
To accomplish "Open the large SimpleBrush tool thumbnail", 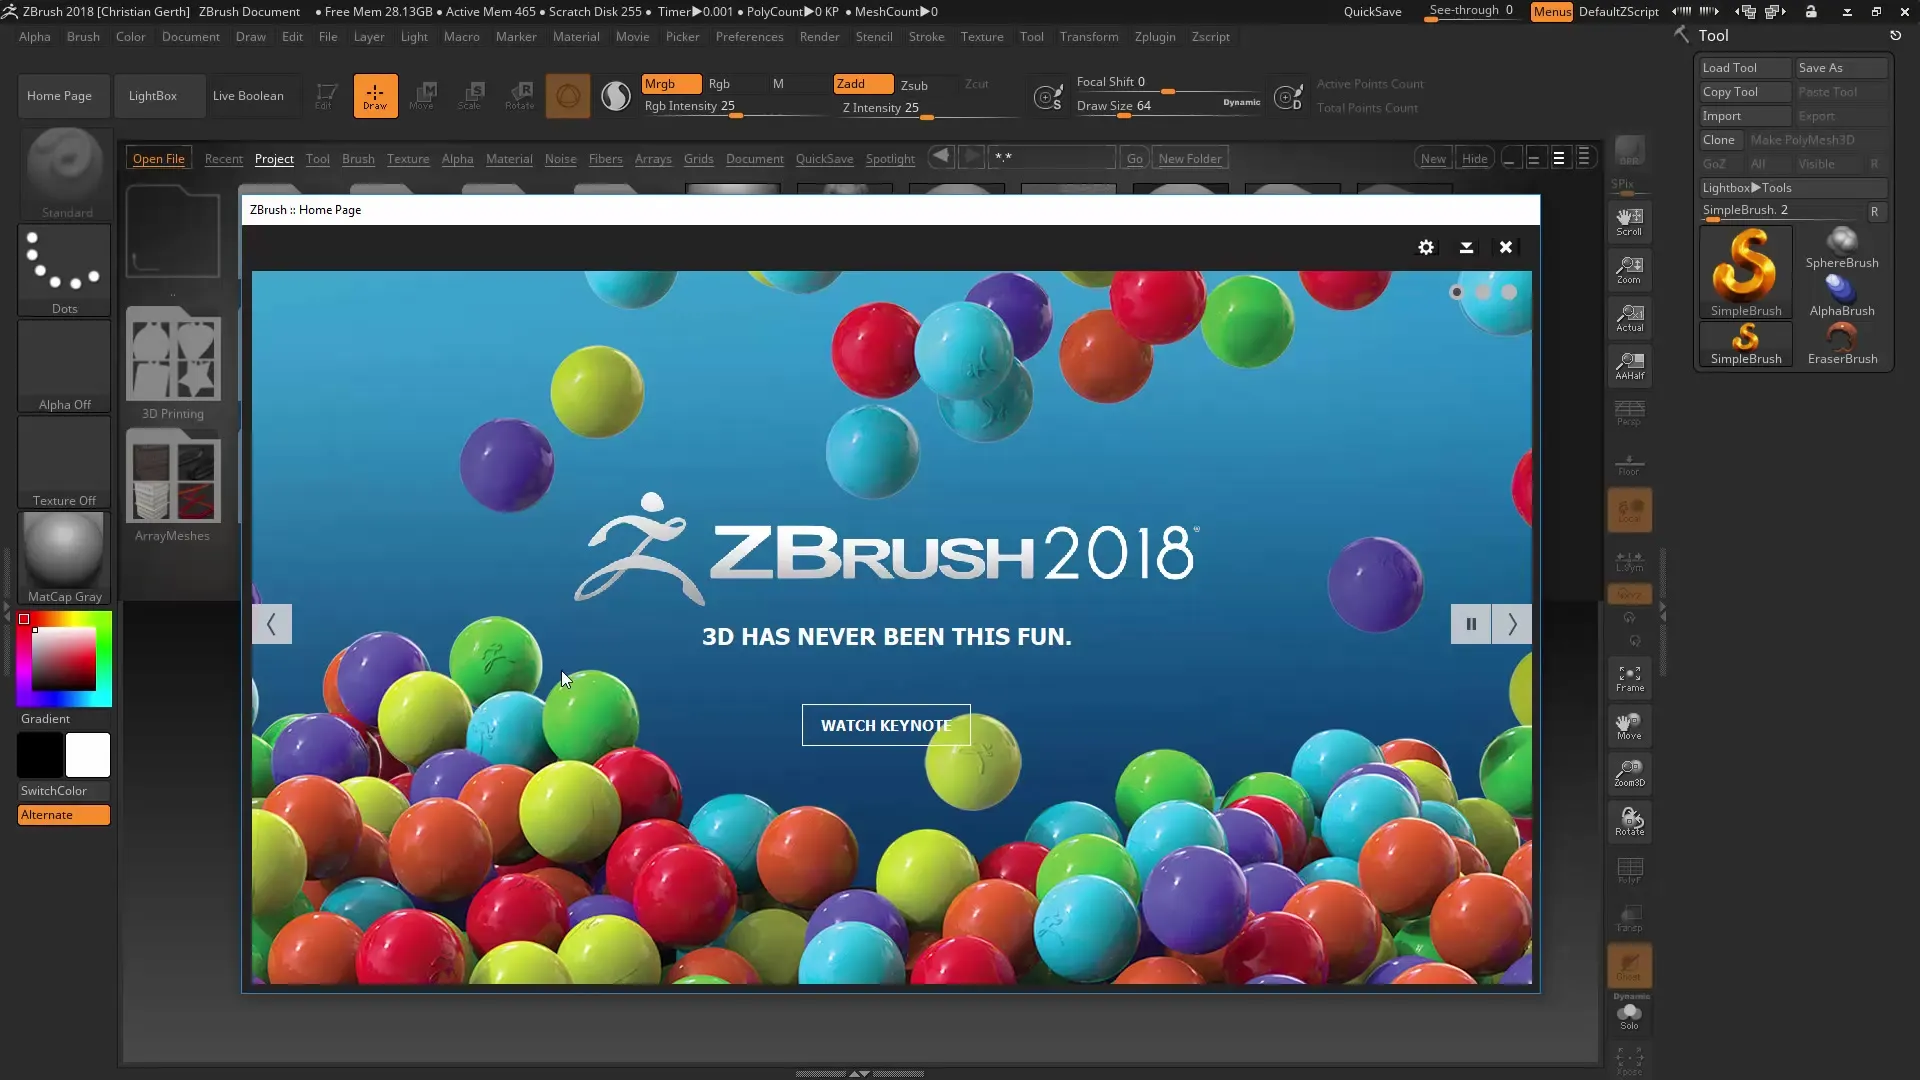I will pos(1746,272).
